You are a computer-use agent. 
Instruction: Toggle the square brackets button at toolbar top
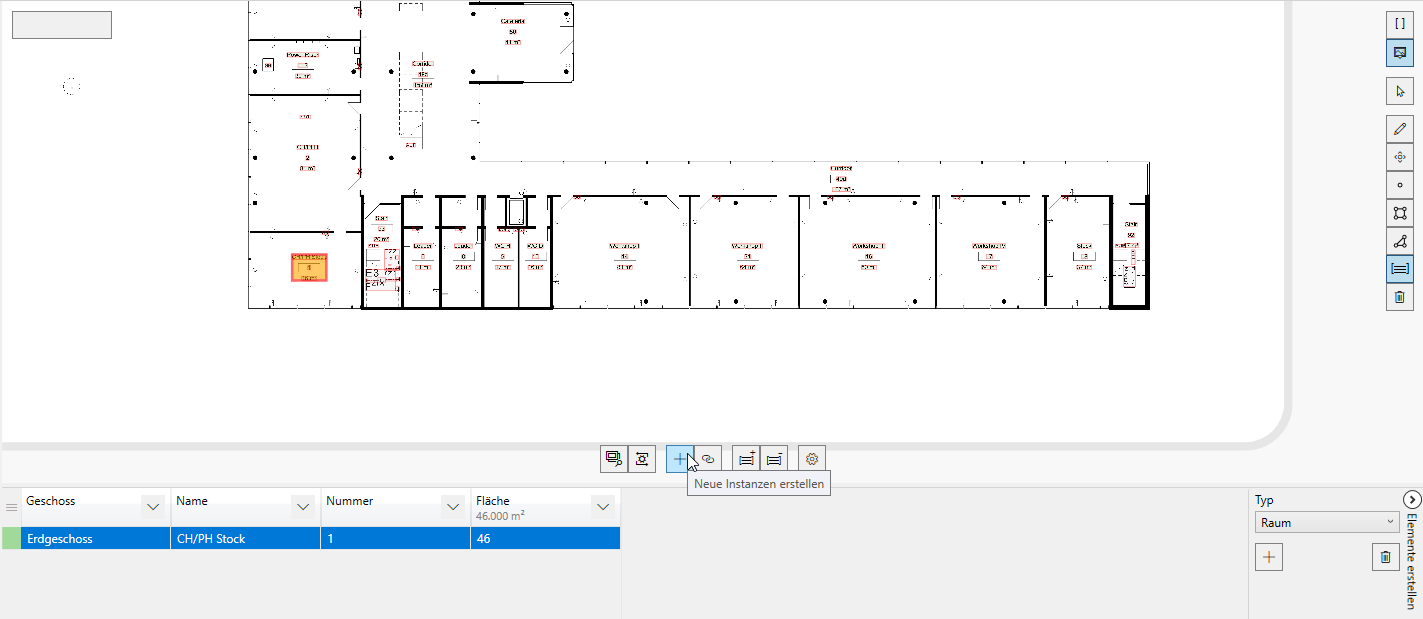1399,24
